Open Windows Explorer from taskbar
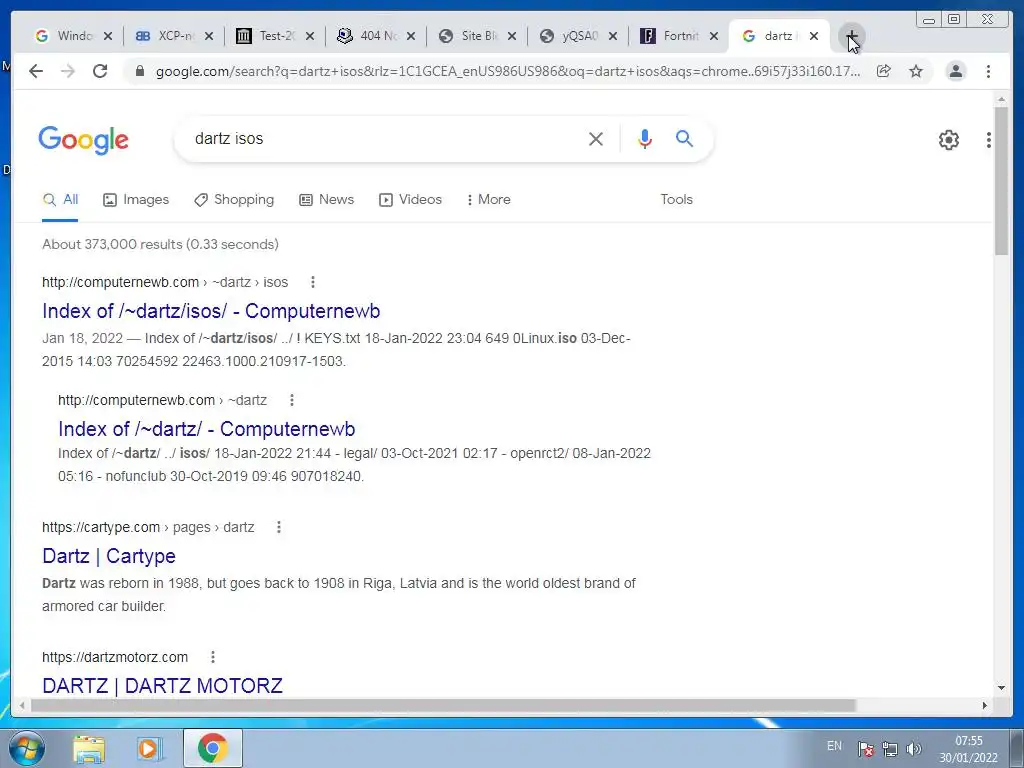 (x=89, y=749)
